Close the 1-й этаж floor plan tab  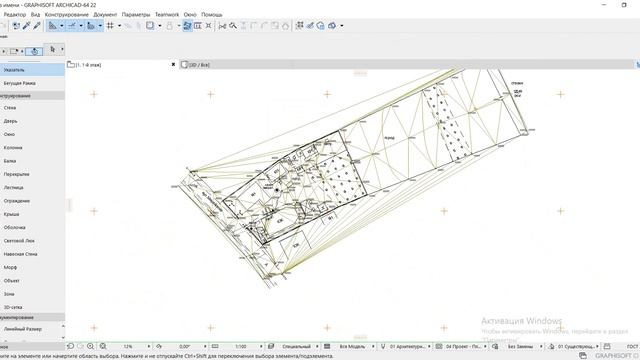pyautogui.click(x=173, y=64)
